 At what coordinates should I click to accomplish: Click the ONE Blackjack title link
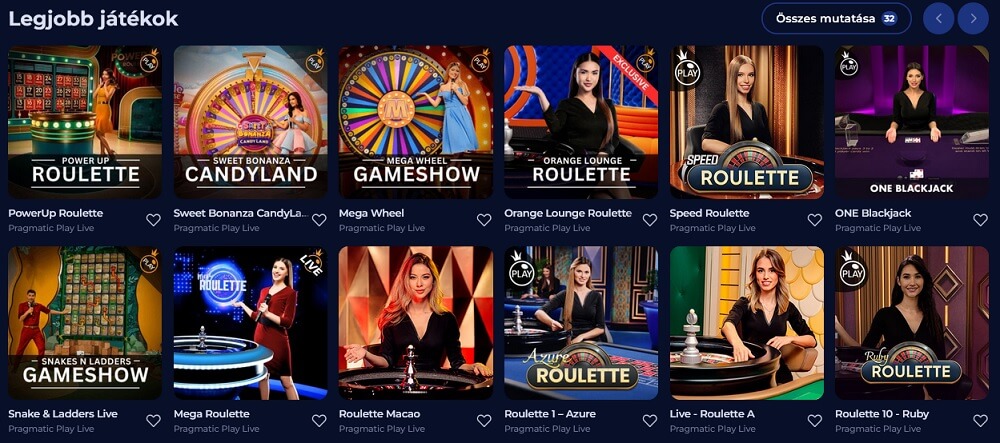click(873, 213)
